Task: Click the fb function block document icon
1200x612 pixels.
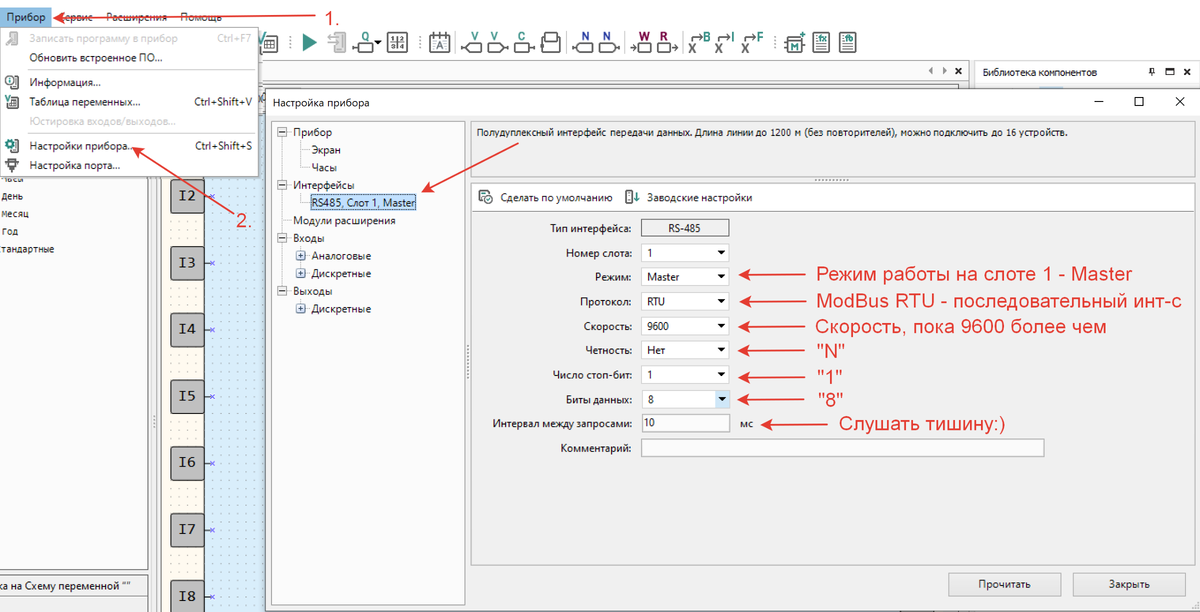Action: (847, 41)
